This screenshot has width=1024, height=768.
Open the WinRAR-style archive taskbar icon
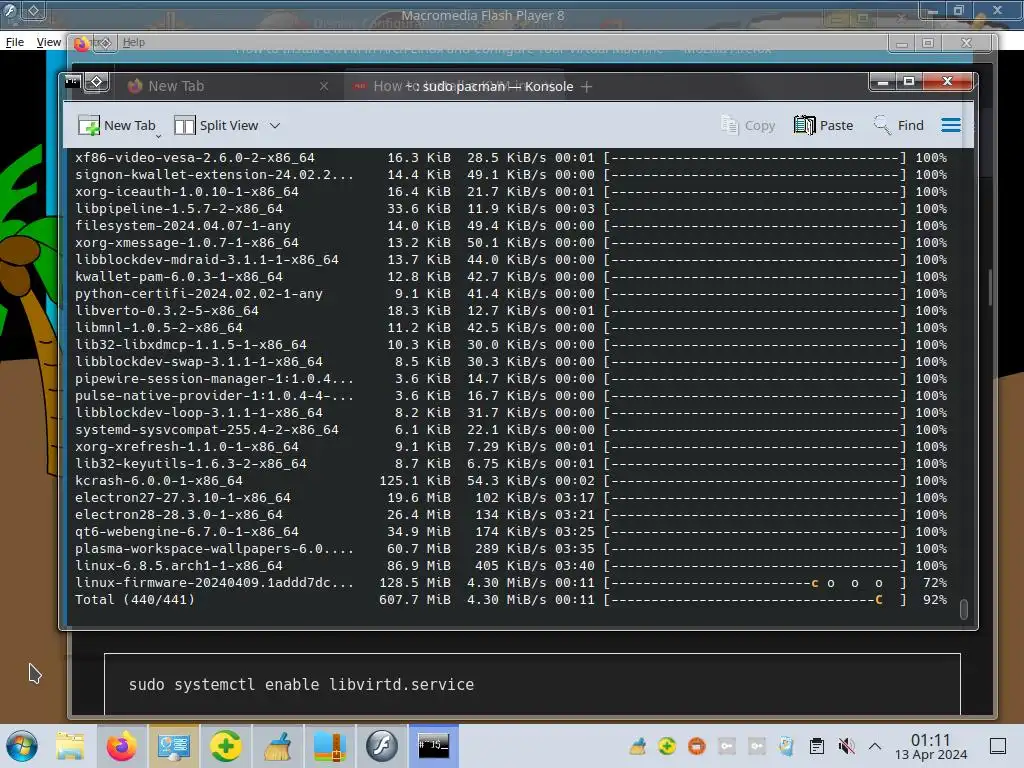[x=330, y=746]
